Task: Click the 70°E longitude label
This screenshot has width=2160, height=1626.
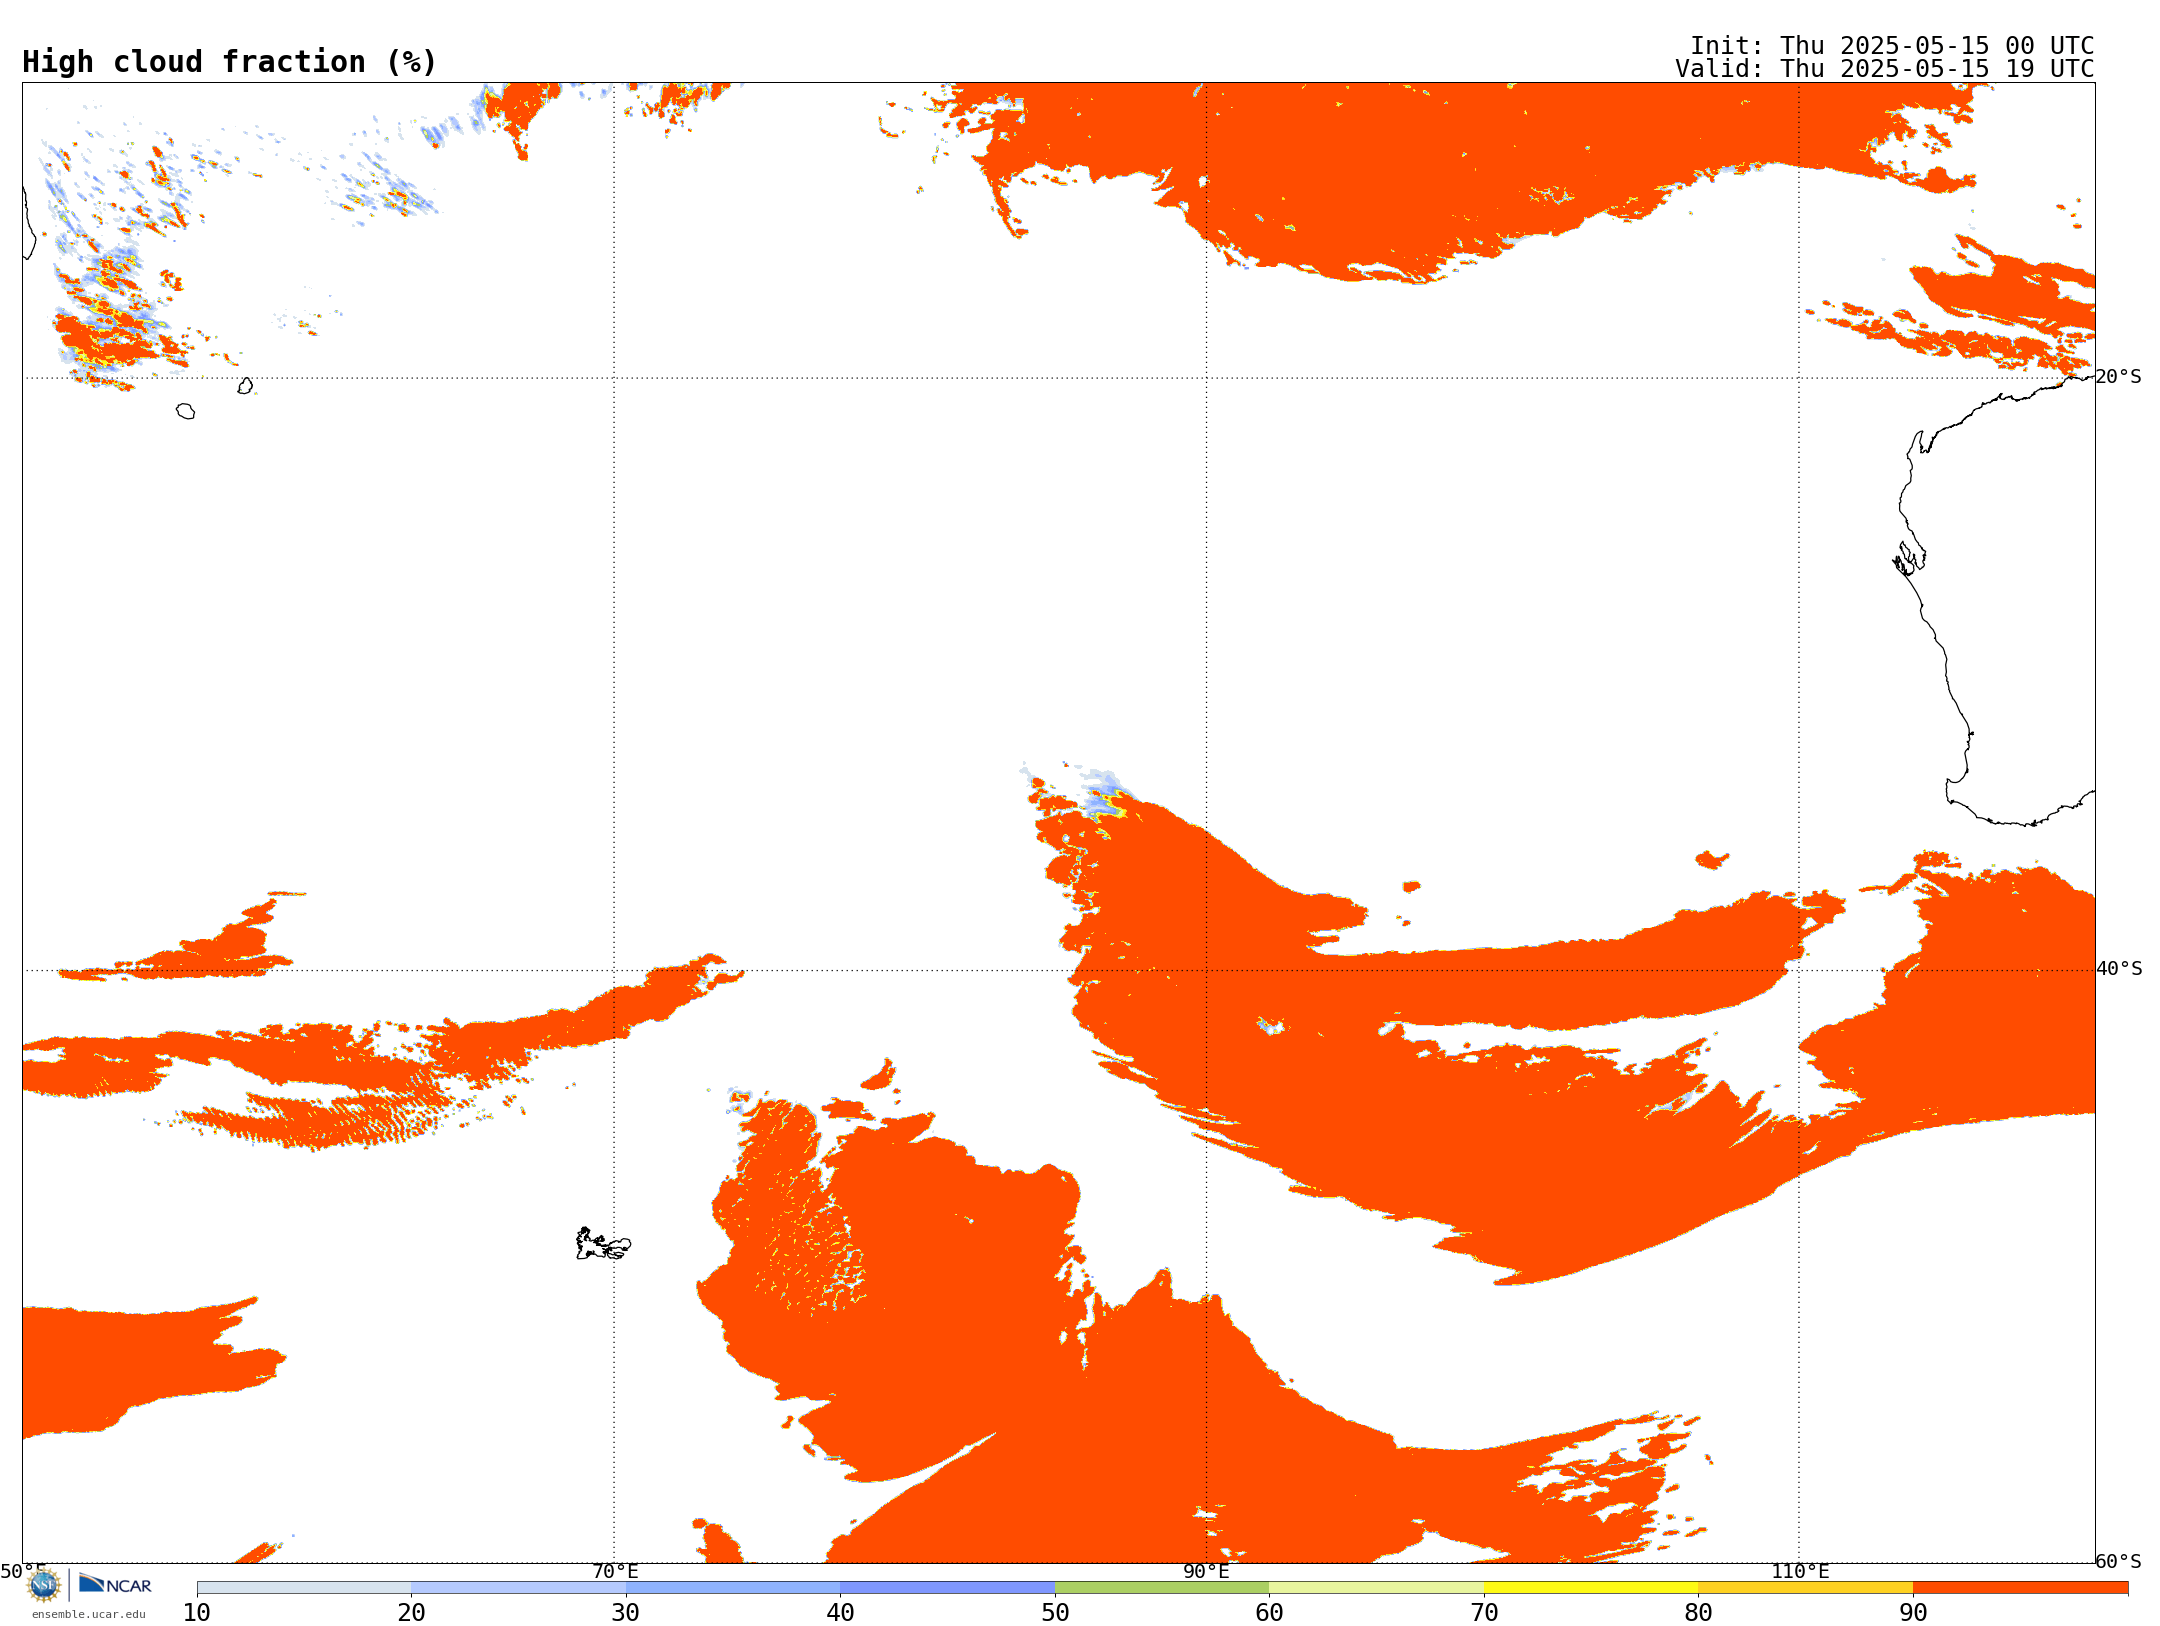Action: pos(615,1571)
